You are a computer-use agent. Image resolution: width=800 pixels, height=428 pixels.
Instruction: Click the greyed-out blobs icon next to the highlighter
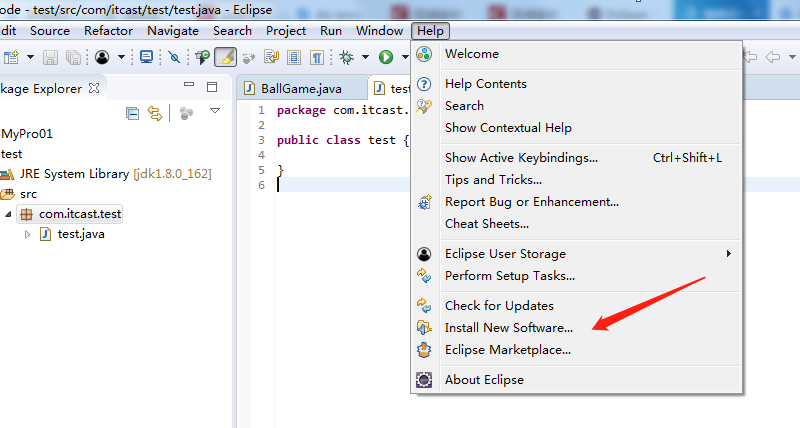click(248, 58)
